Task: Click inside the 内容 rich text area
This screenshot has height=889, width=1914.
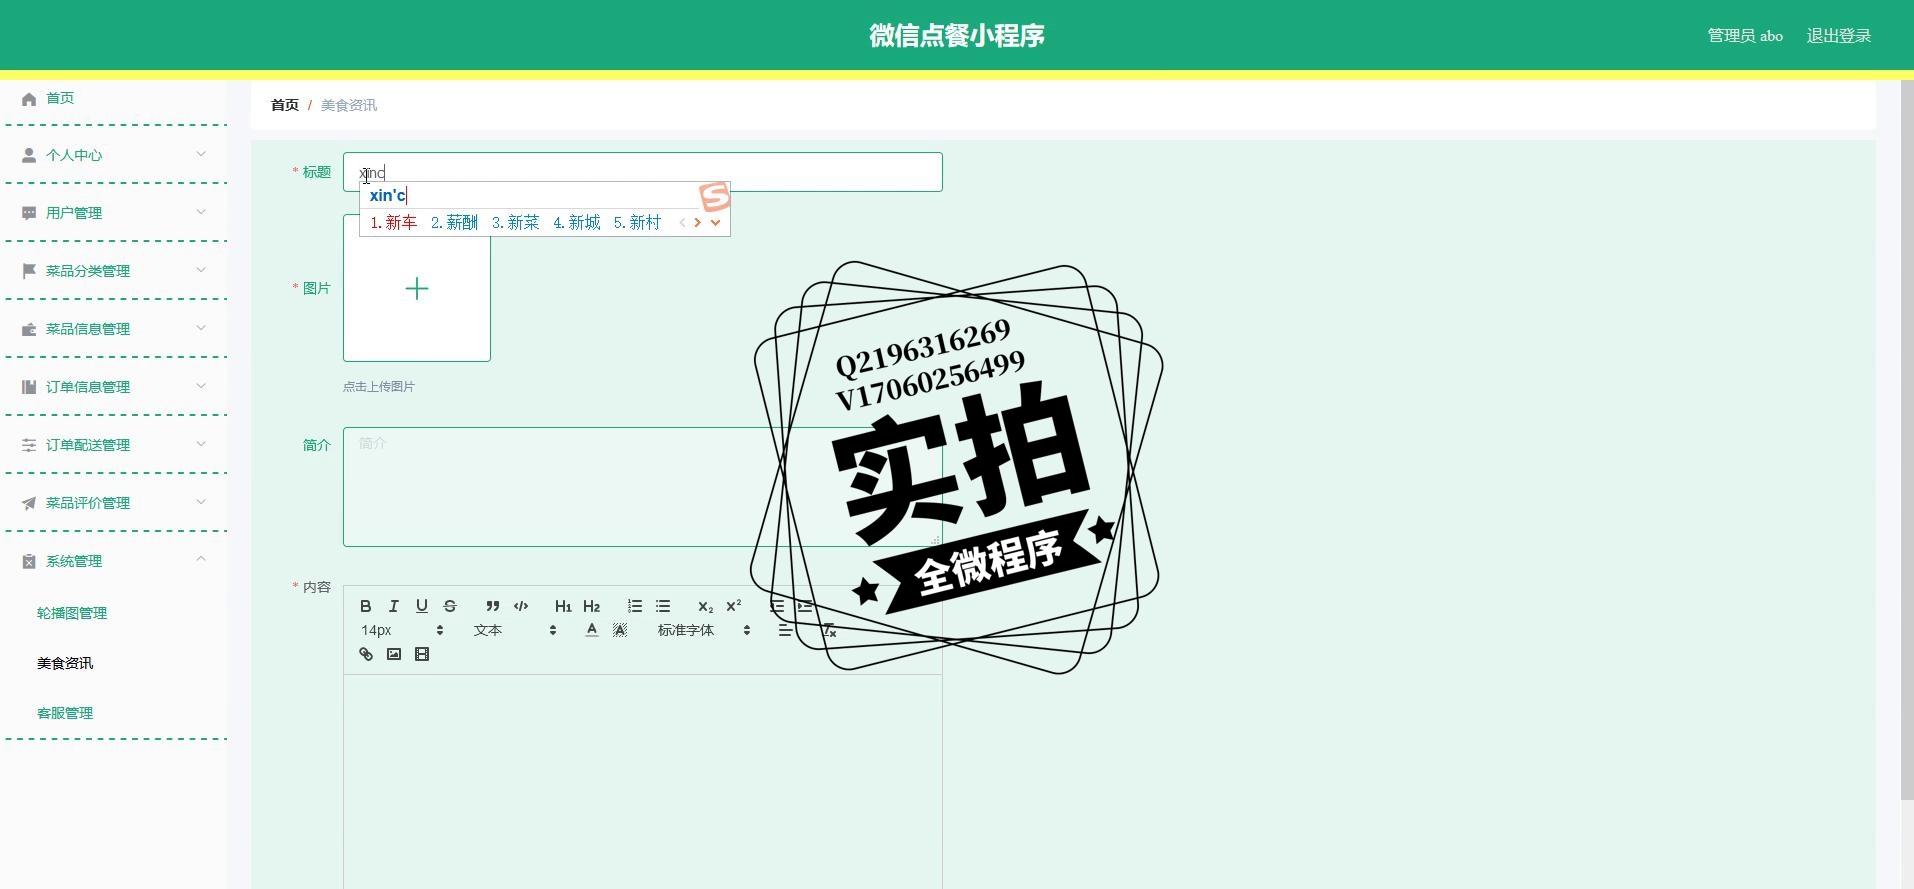Action: point(643,782)
